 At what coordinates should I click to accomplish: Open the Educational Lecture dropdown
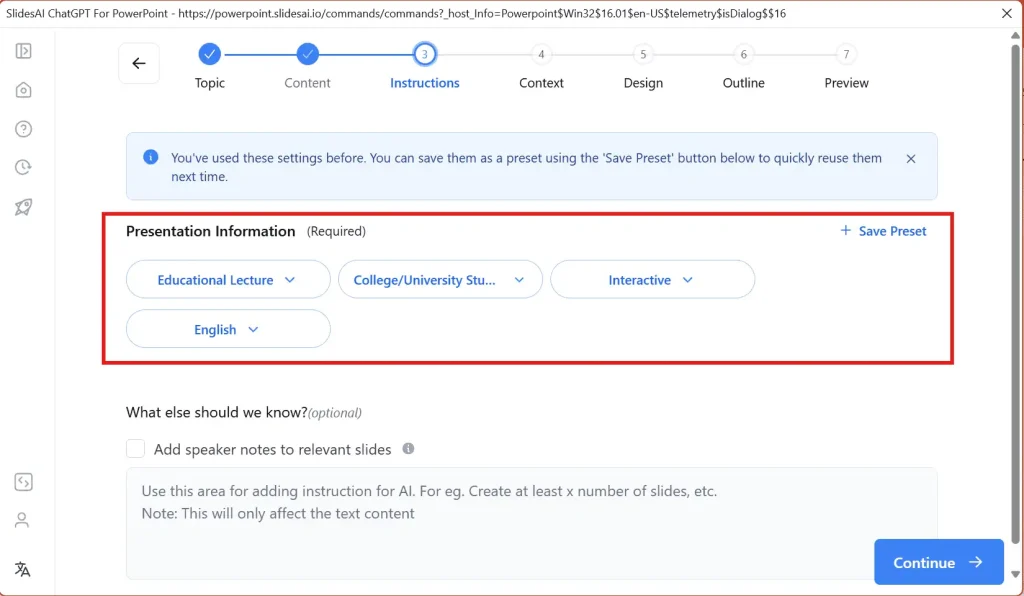(227, 279)
